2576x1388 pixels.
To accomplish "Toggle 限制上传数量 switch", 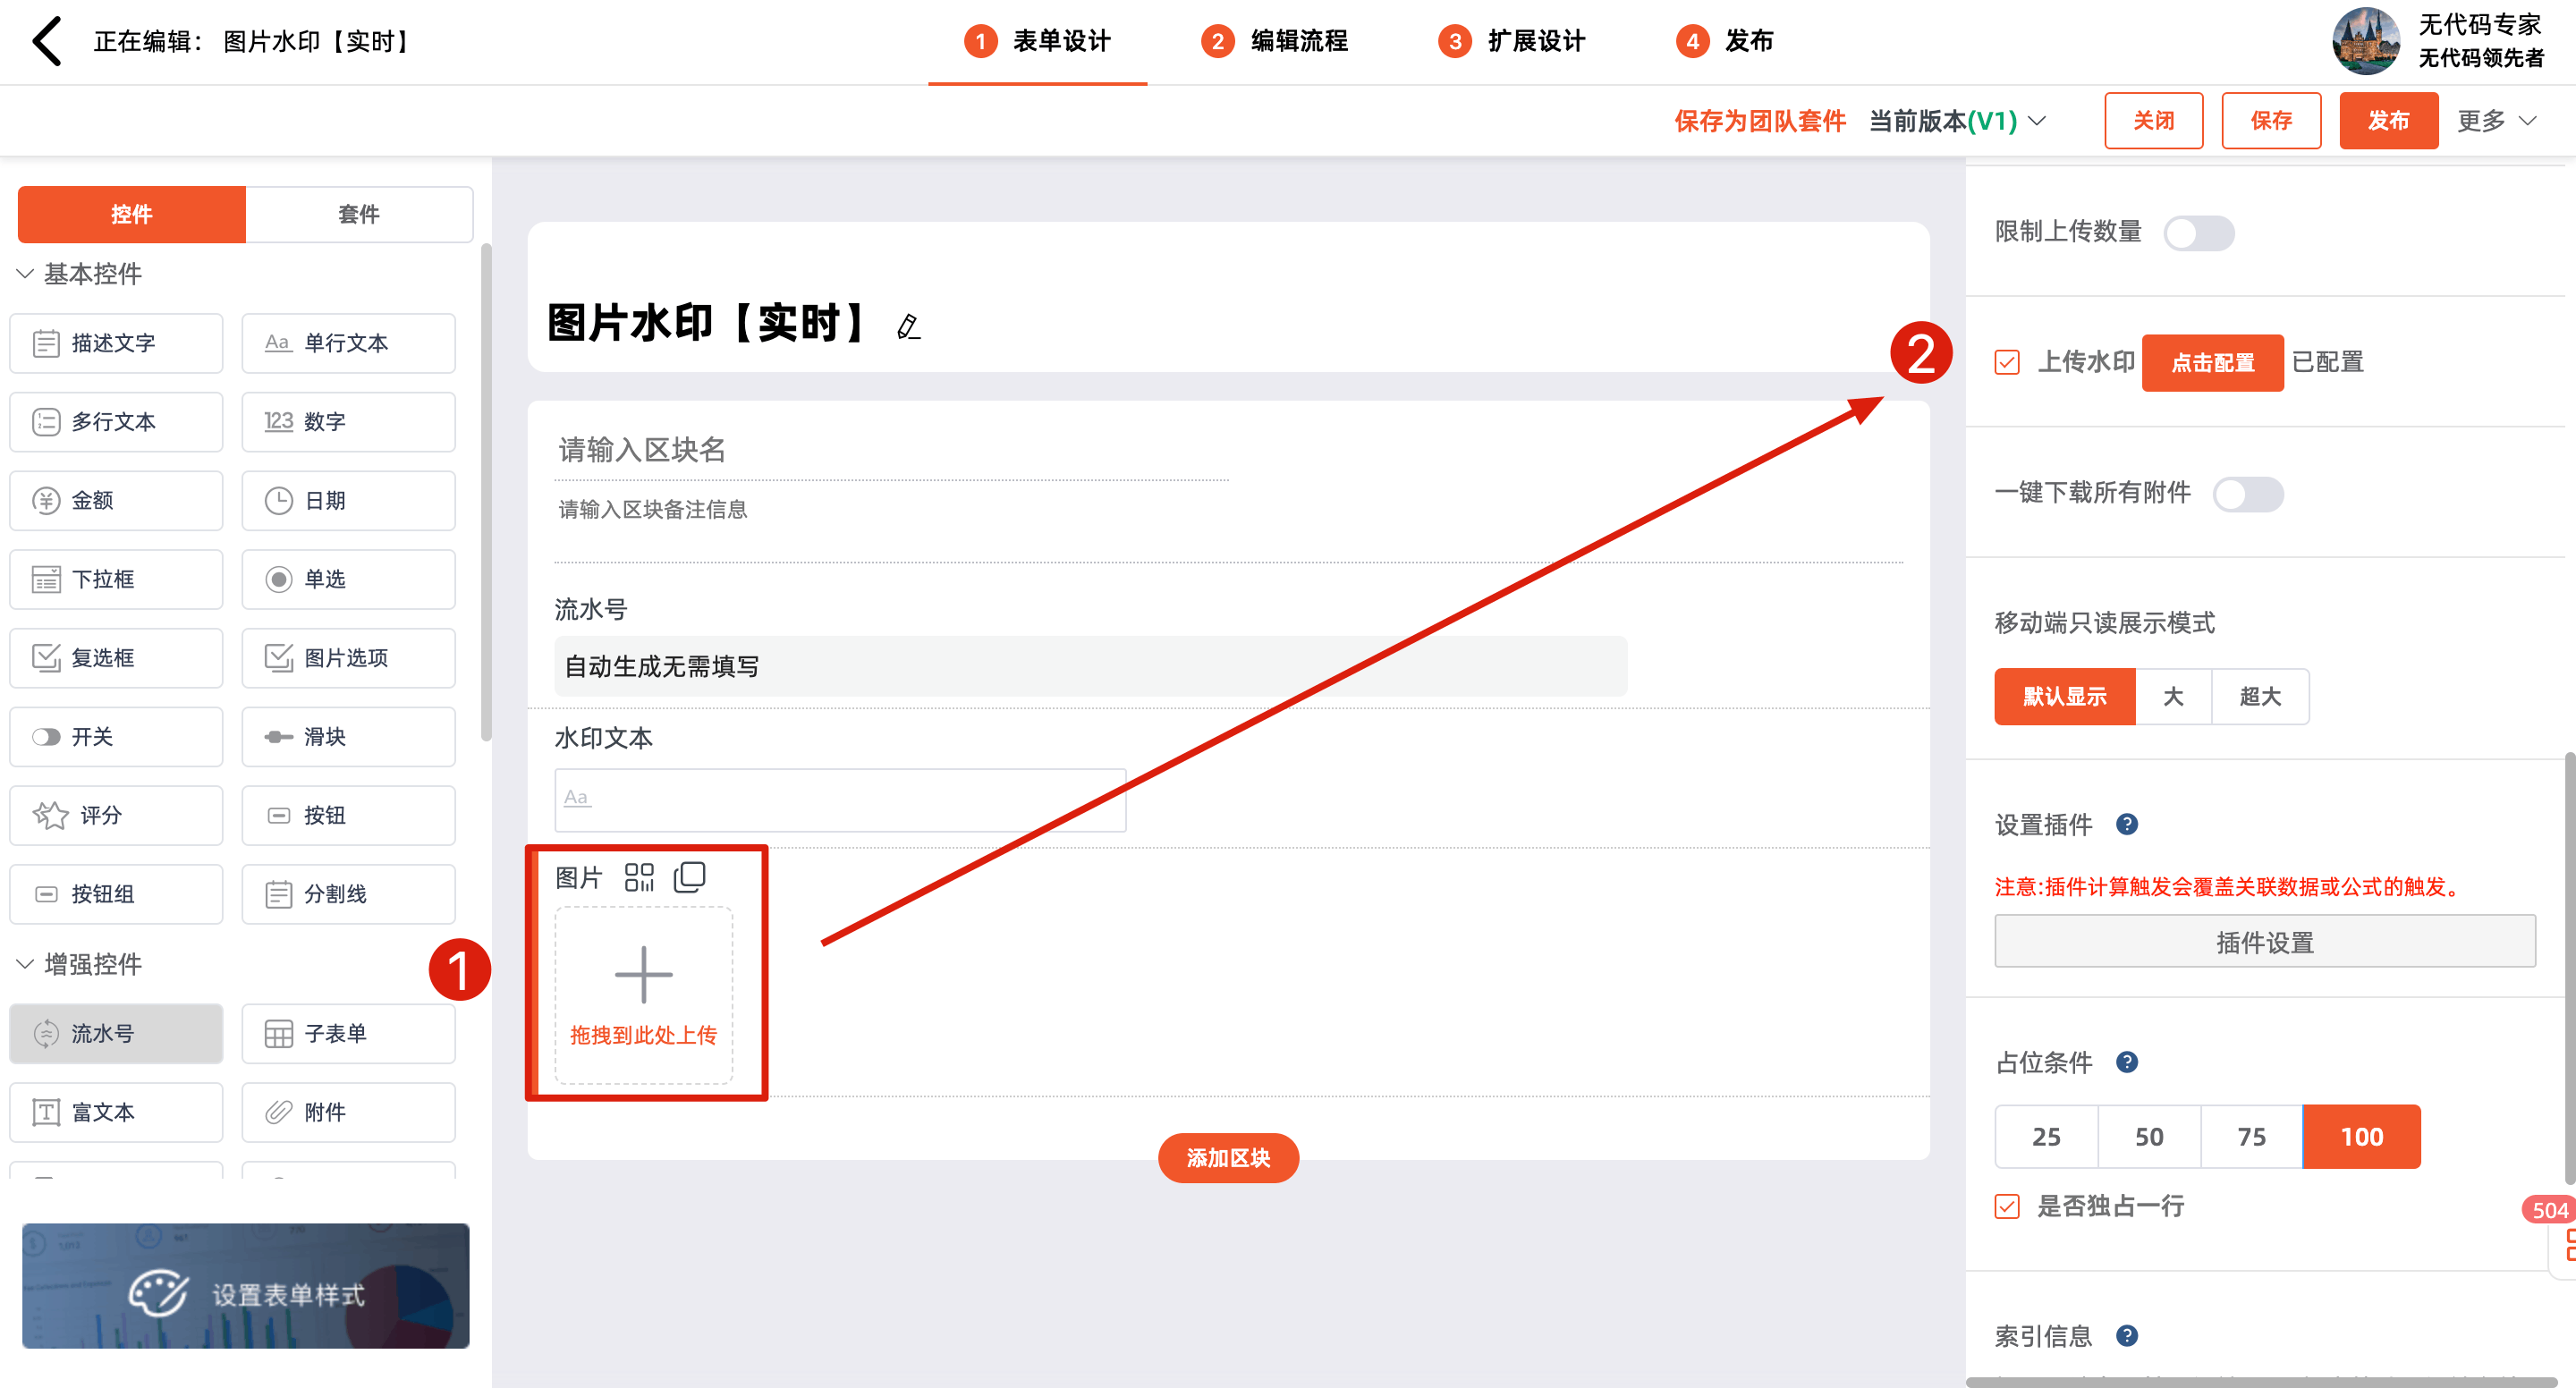I will click(x=2198, y=233).
